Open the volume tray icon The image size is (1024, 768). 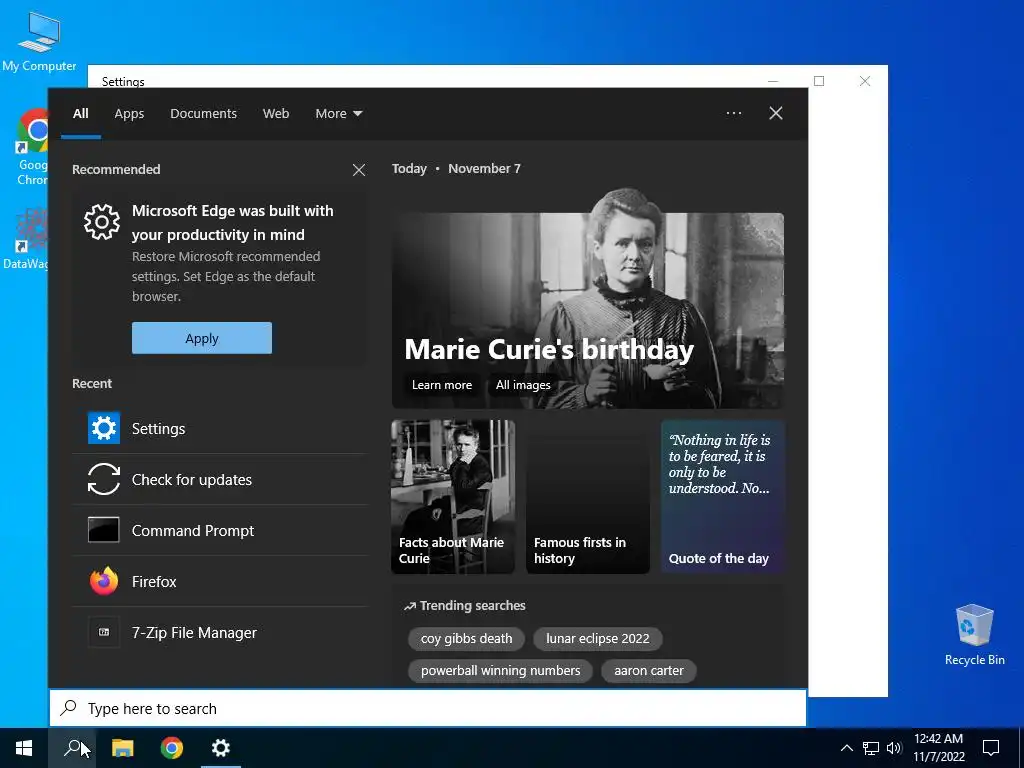point(894,748)
